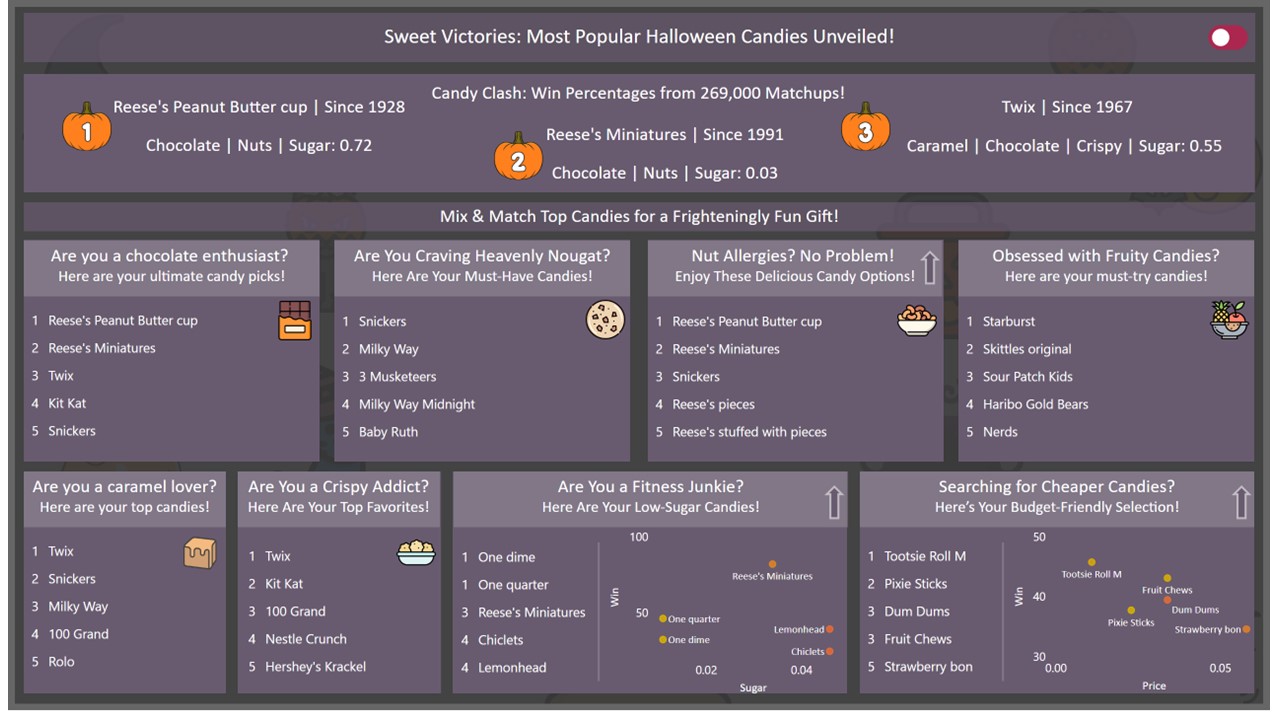Viewport: 1280px width, 720px height.
Task: Click One quarter in low-sugar list
Action: pos(513,585)
